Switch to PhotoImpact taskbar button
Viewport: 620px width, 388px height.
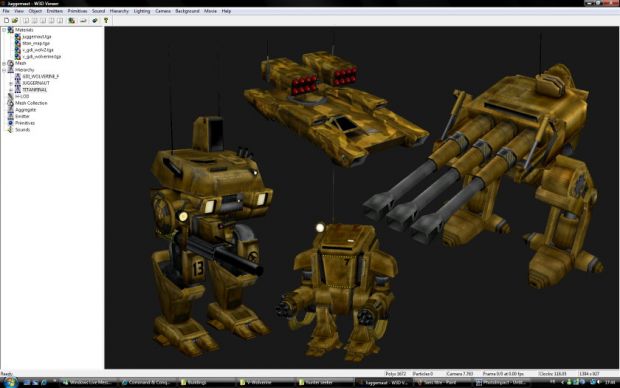coord(500,383)
